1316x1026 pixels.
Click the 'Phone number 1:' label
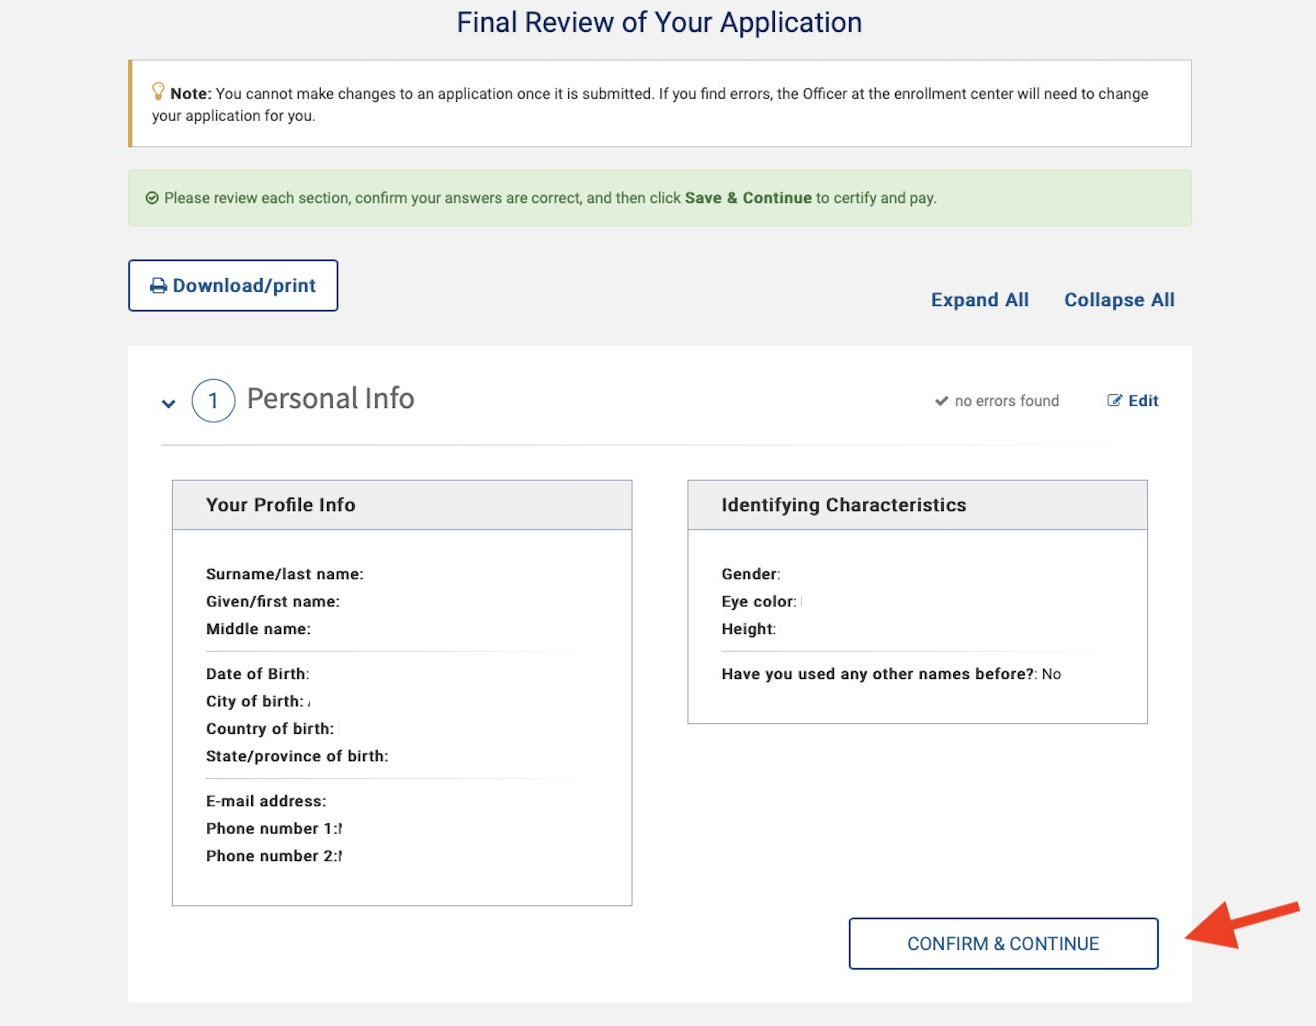[271, 829]
